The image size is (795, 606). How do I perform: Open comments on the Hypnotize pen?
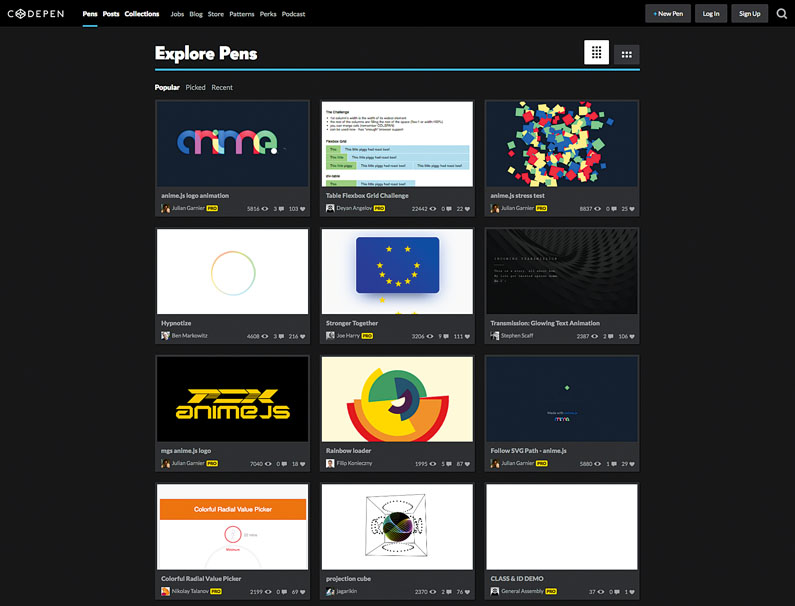pos(281,336)
